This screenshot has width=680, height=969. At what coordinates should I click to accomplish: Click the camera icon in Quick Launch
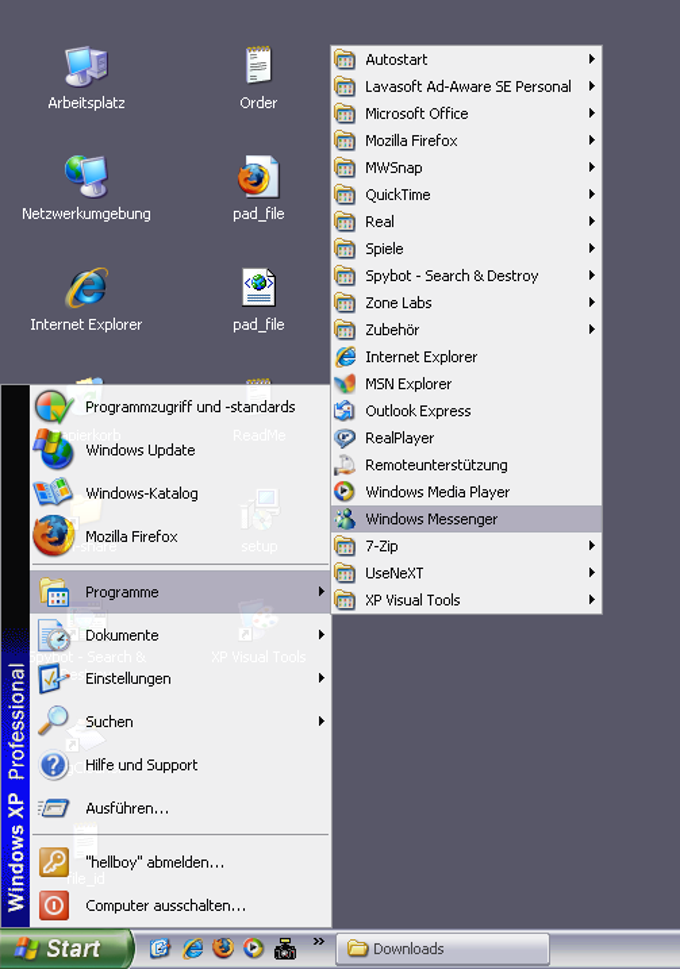(285, 949)
